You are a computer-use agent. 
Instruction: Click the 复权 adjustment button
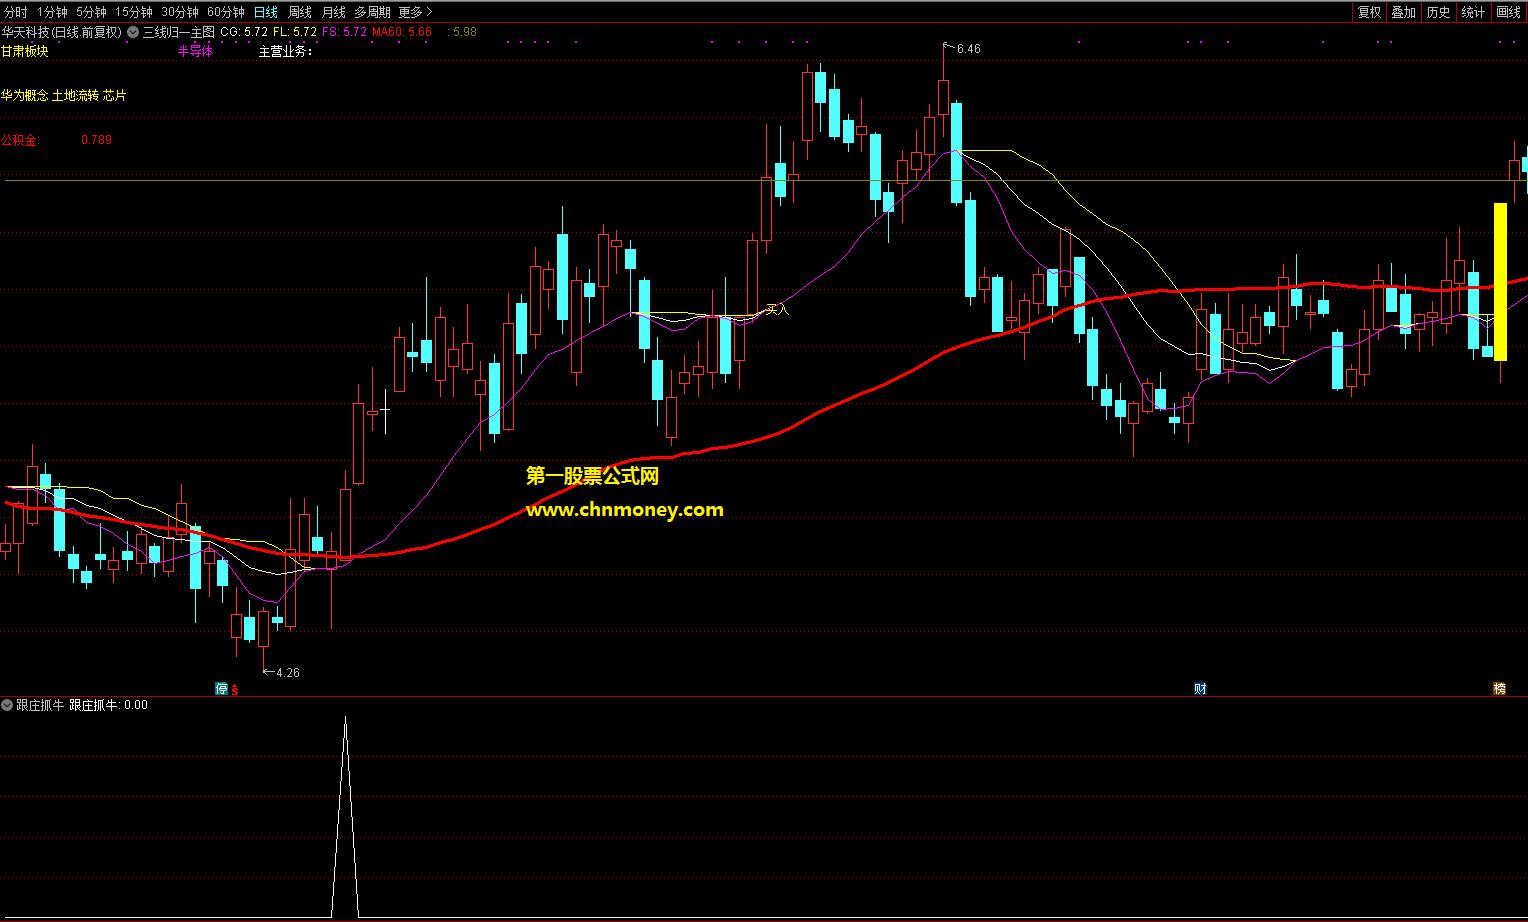(x=1369, y=12)
